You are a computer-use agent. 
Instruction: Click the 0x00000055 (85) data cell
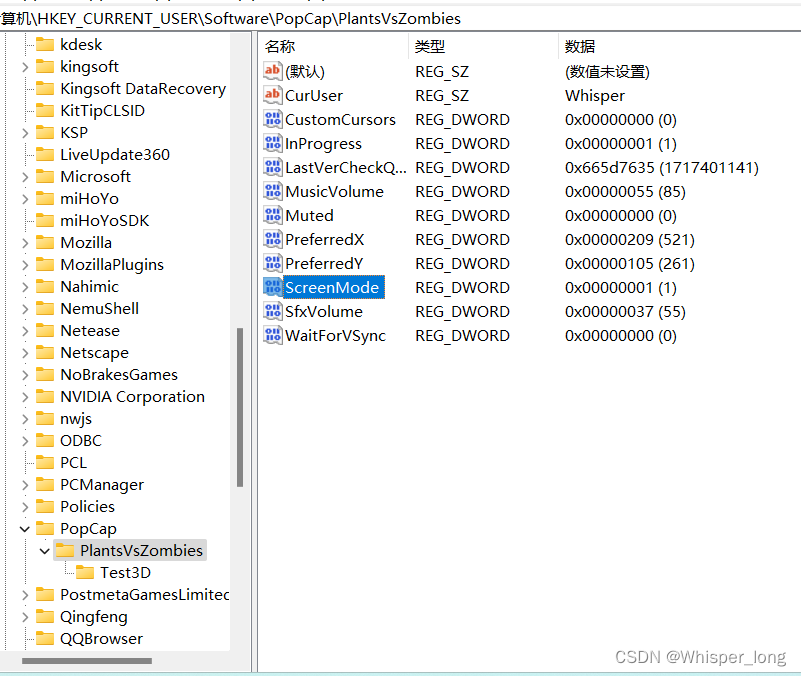pyautogui.click(x=625, y=192)
